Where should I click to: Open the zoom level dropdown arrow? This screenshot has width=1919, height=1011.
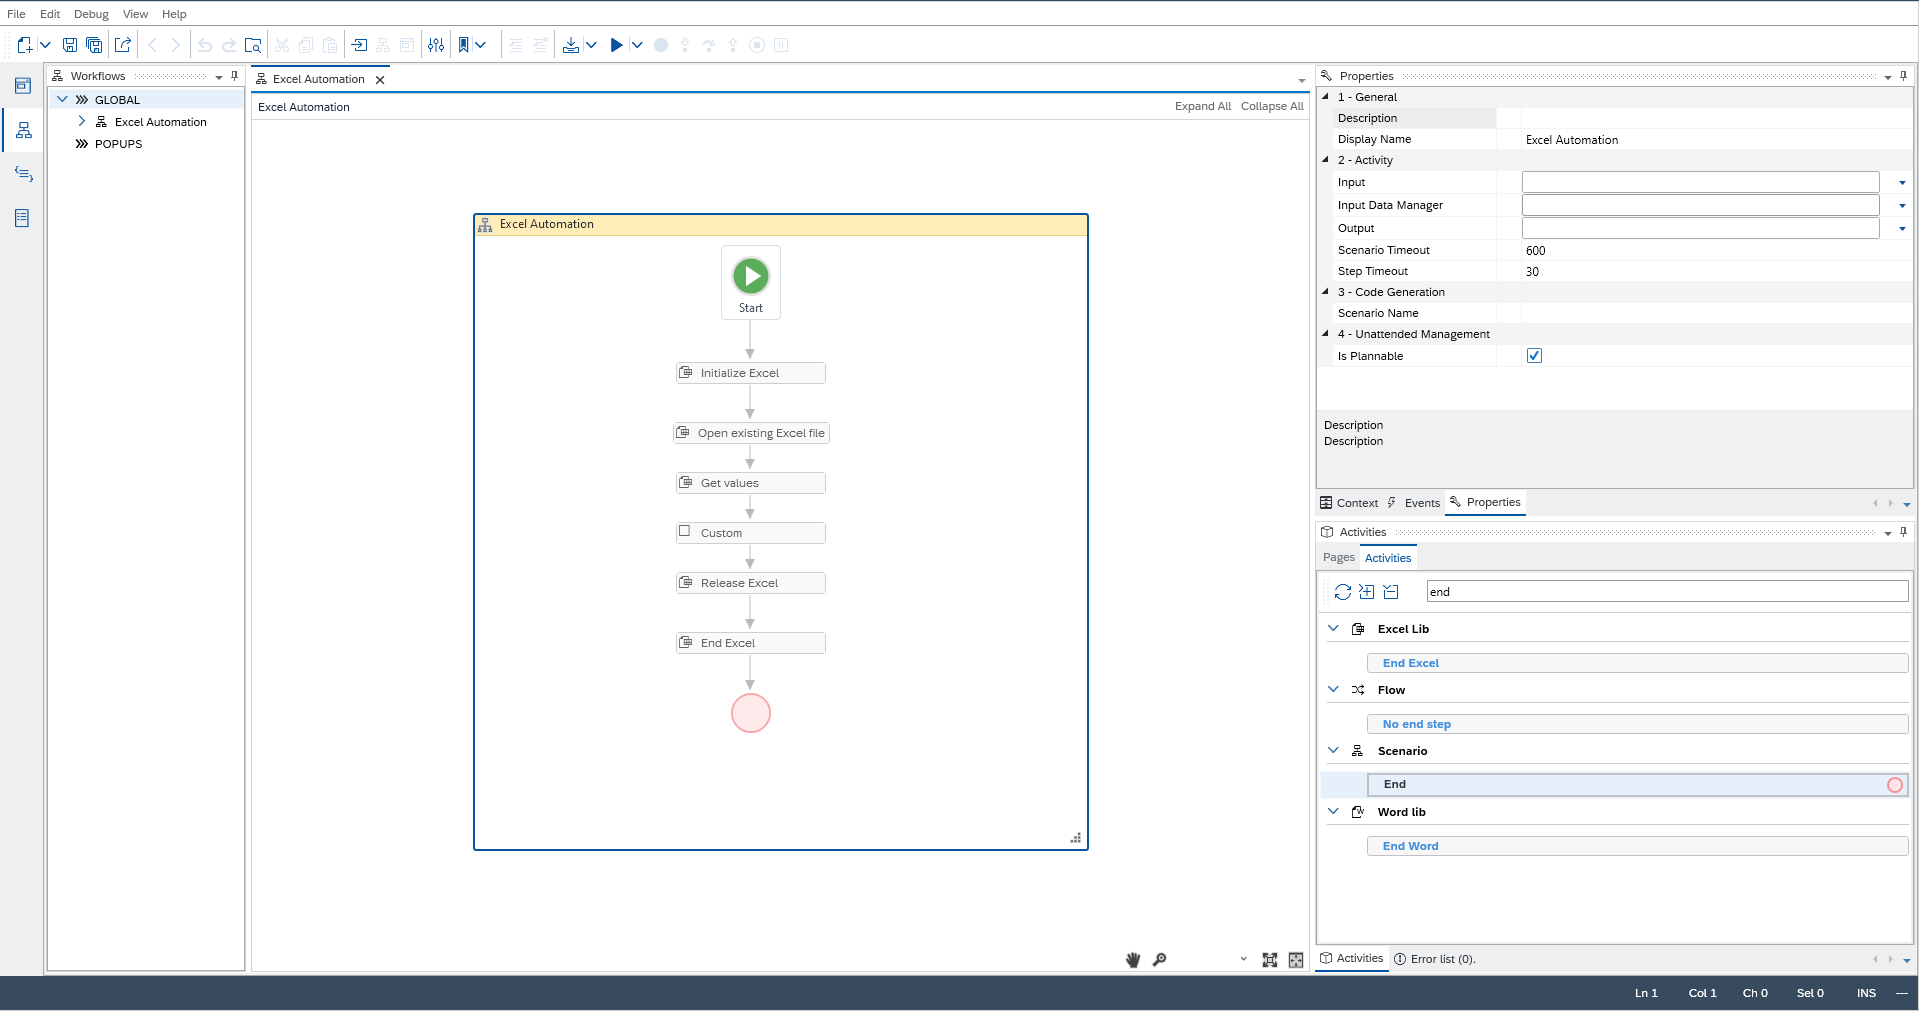click(x=1244, y=959)
